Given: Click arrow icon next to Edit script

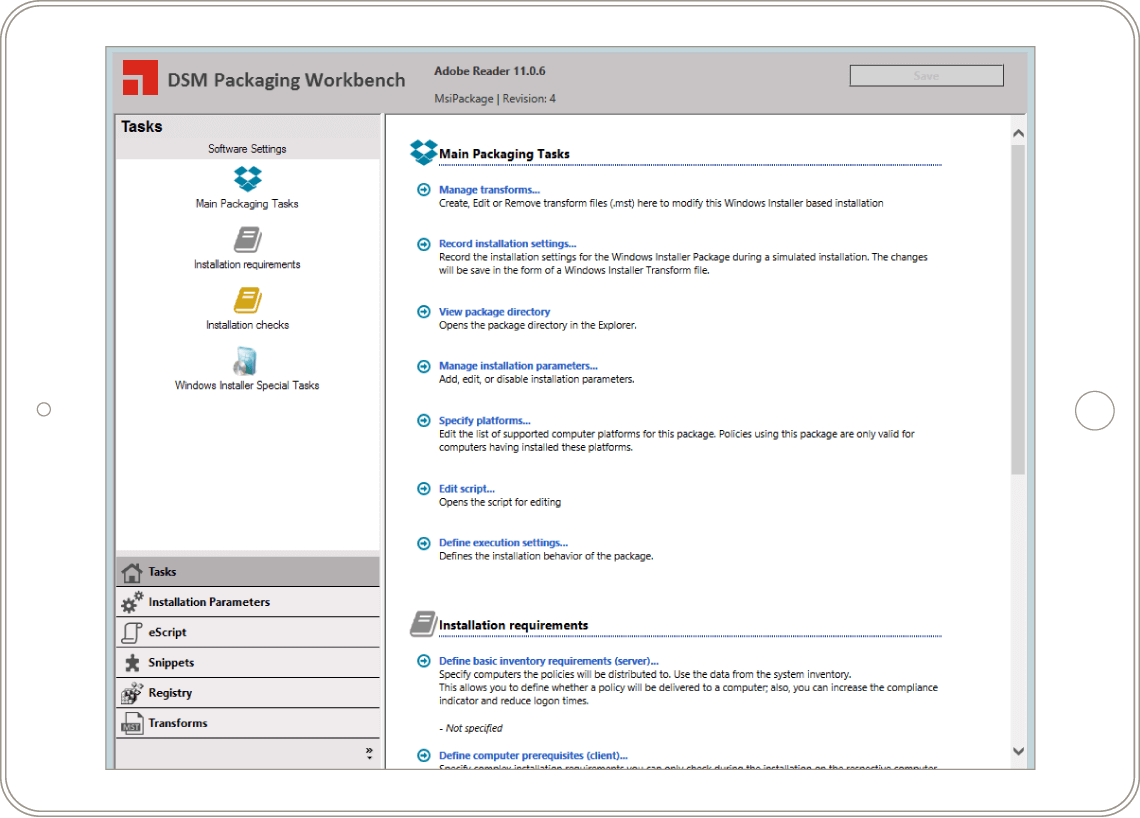Looking at the screenshot, I should pyautogui.click(x=424, y=489).
